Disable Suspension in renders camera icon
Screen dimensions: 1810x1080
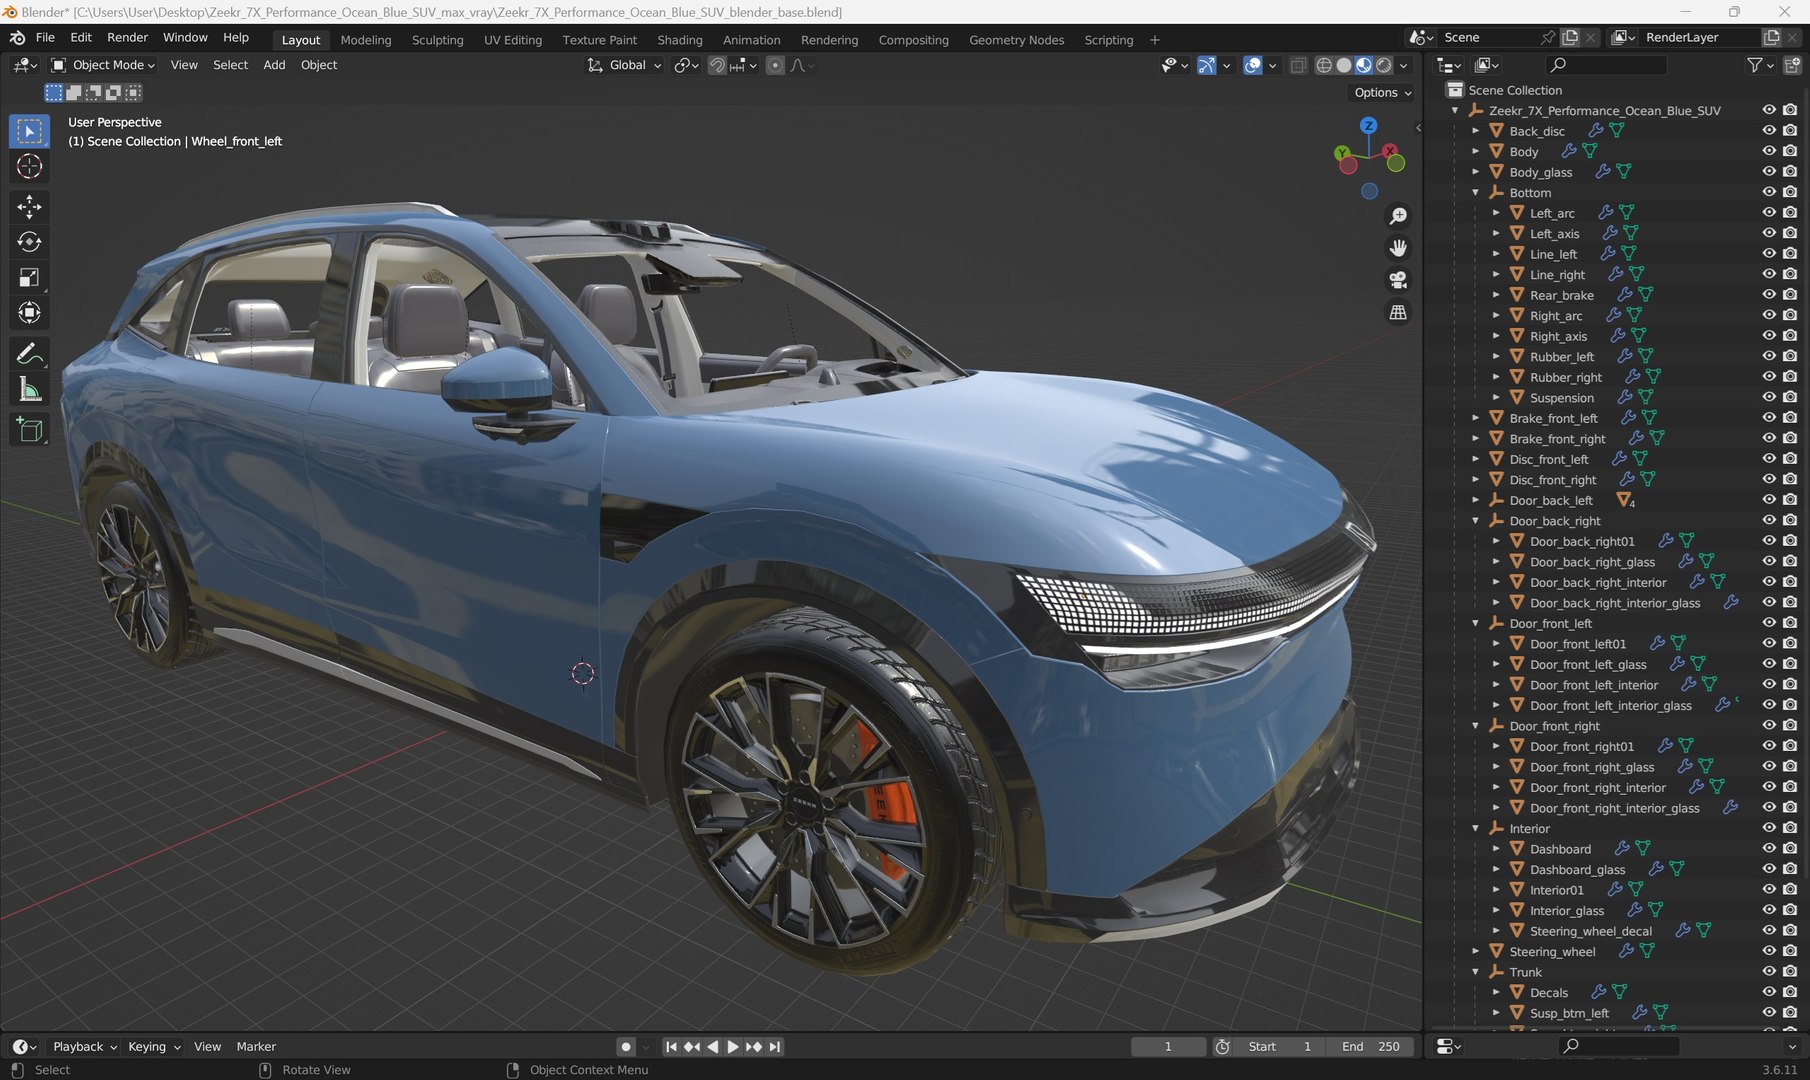1790,397
